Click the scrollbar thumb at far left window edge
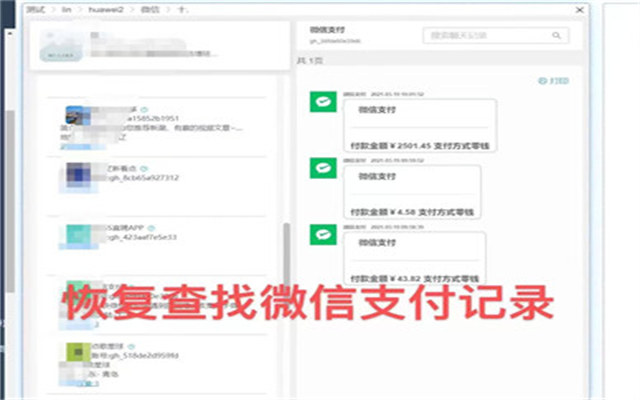 tap(11, 201)
